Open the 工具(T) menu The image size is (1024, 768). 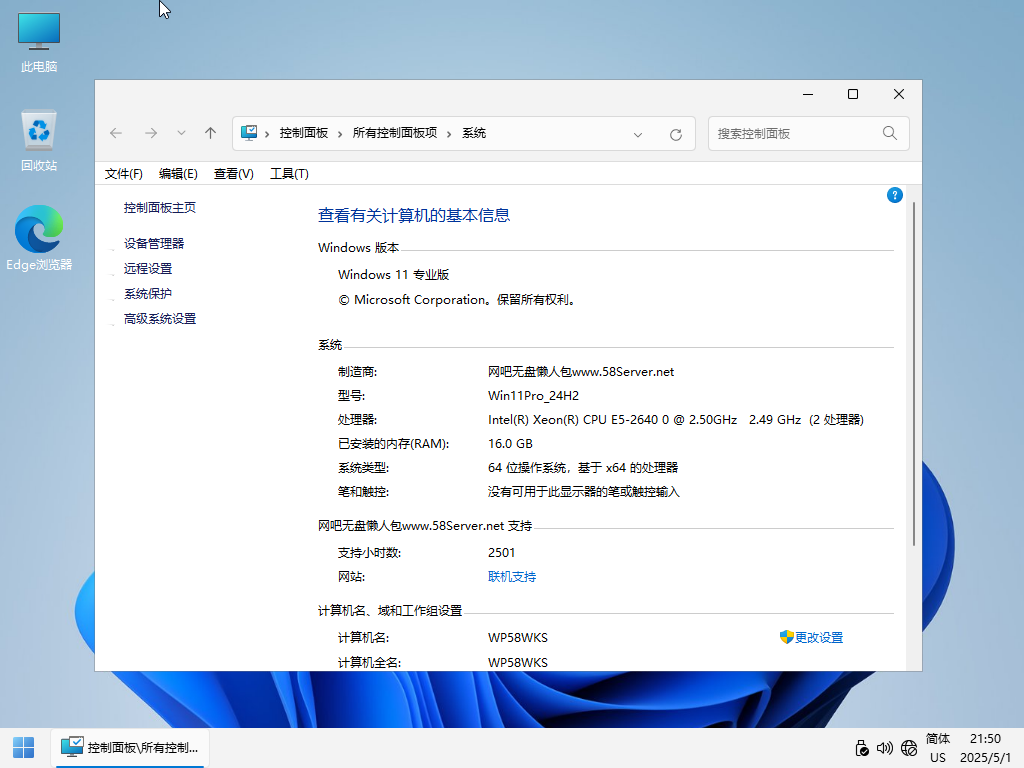[x=289, y=174]
